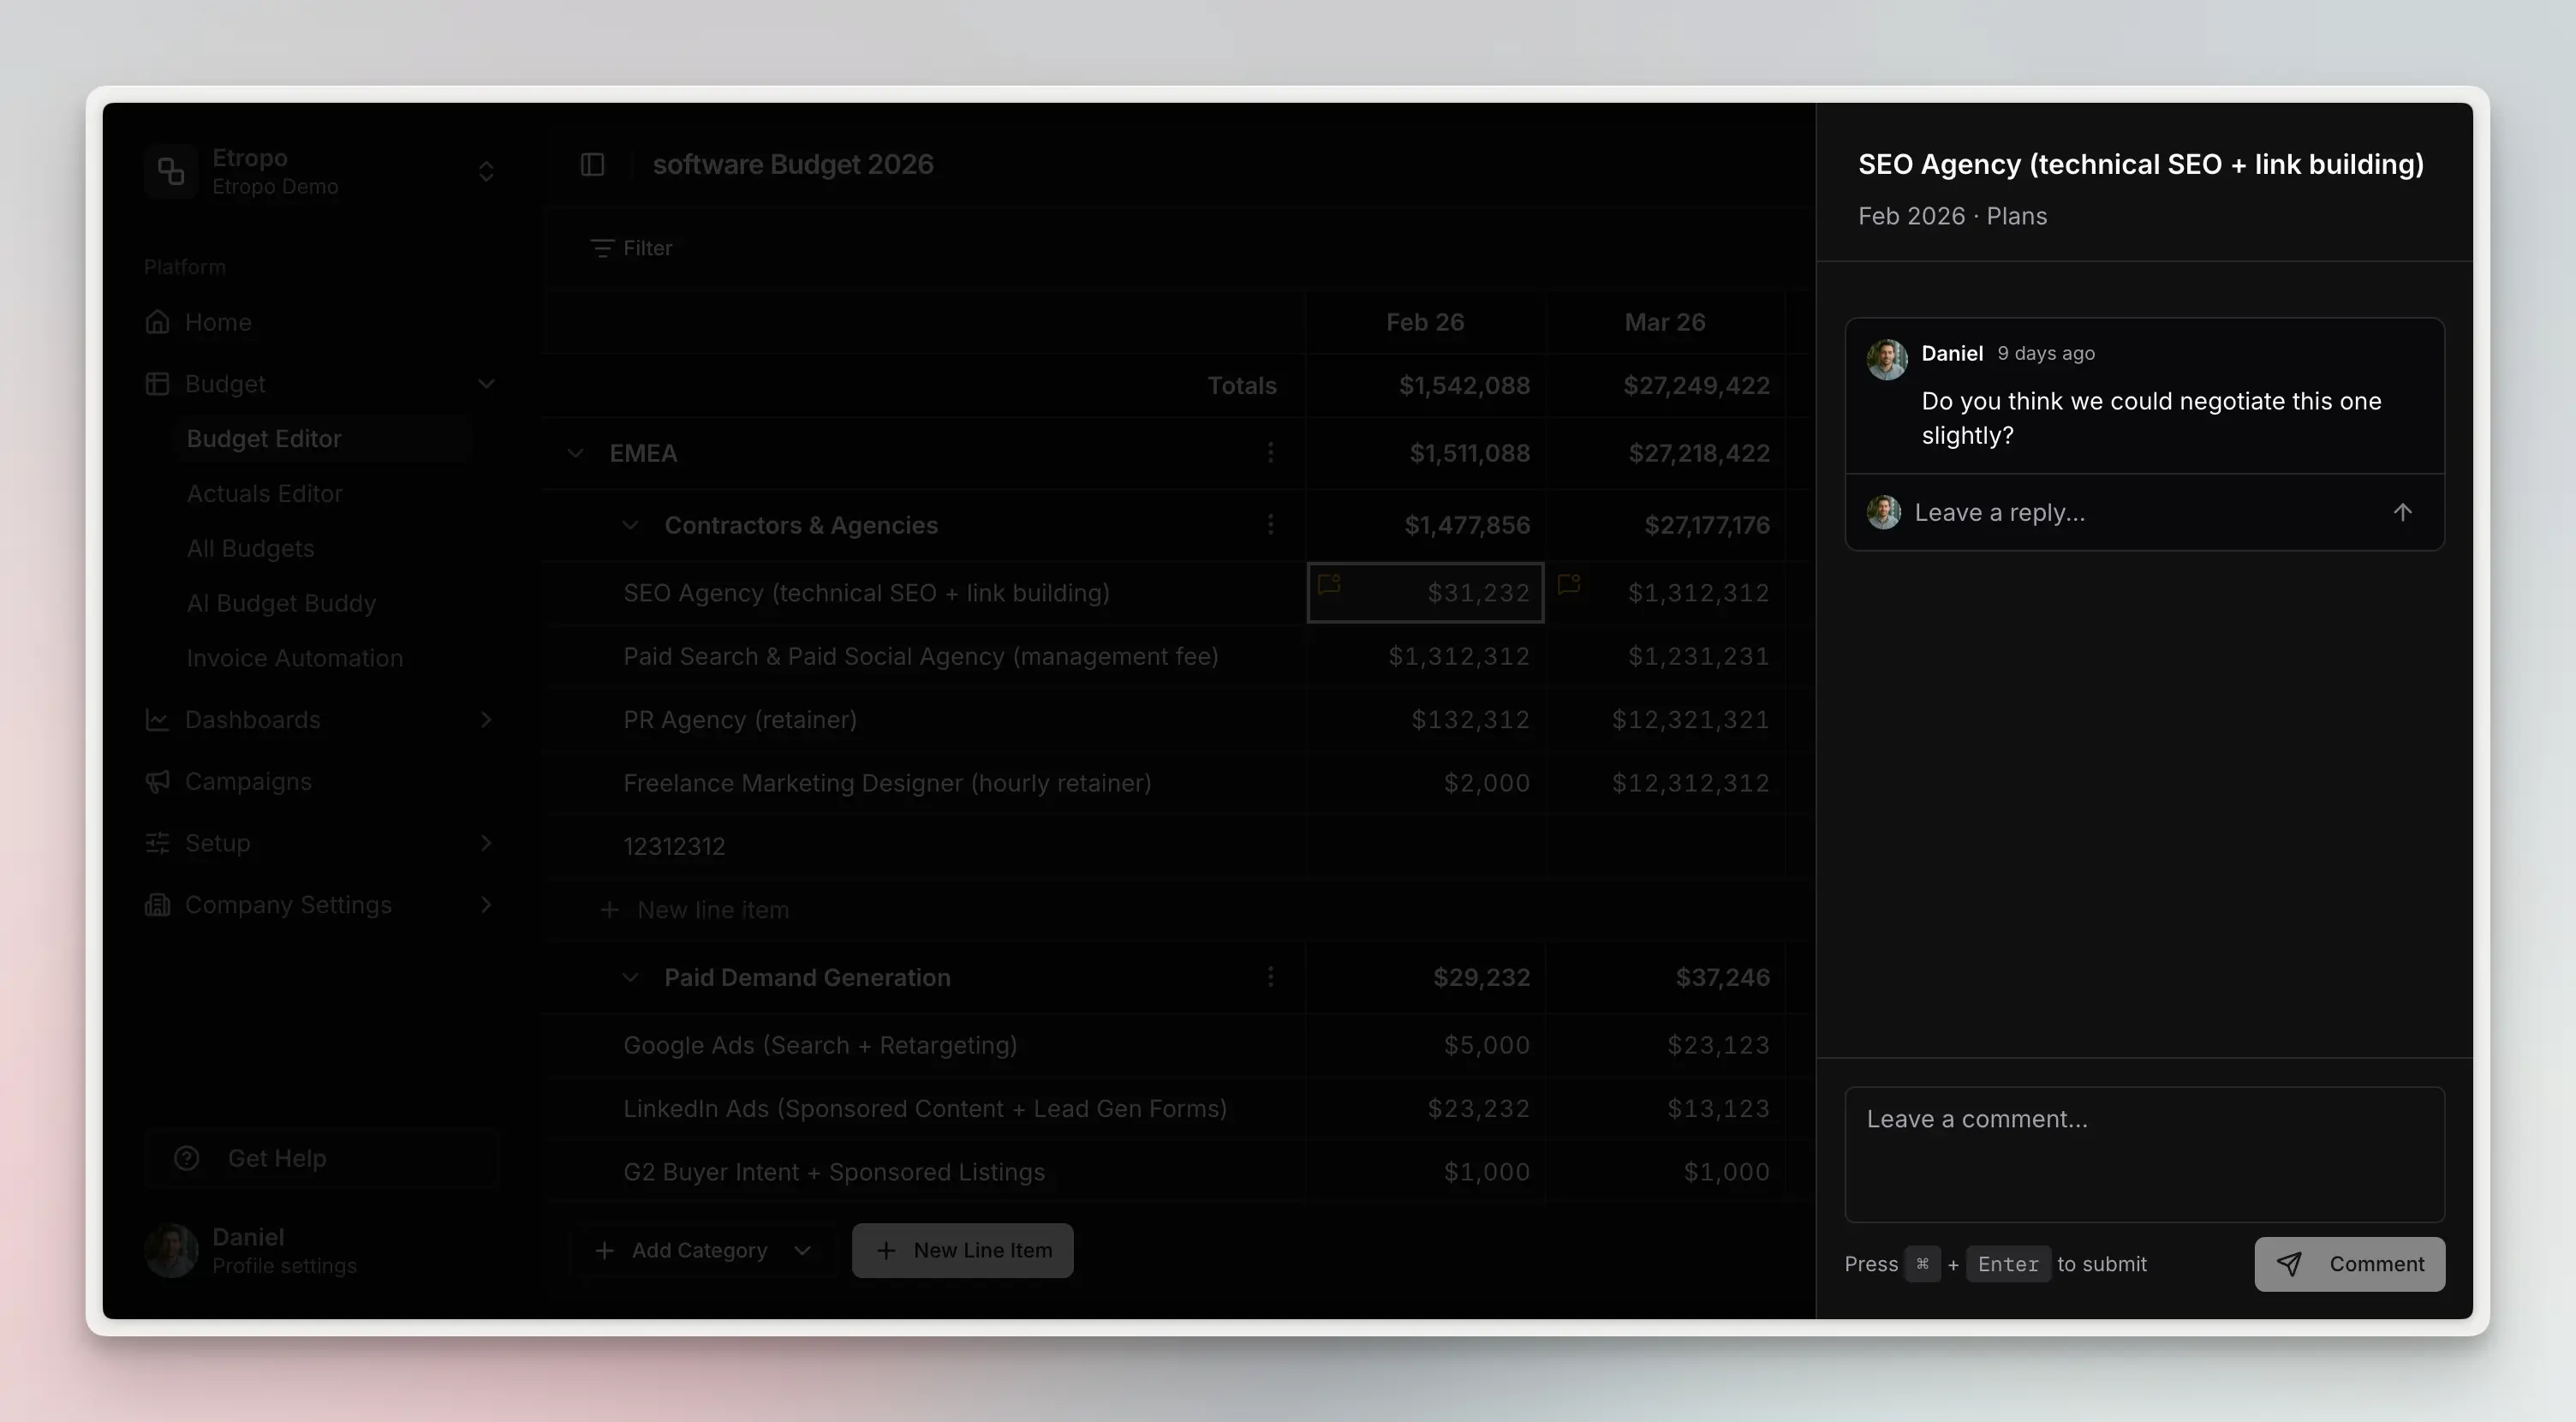Open the Etropo workspace switcher
2576x1422 pixels.
coord(487,171)
